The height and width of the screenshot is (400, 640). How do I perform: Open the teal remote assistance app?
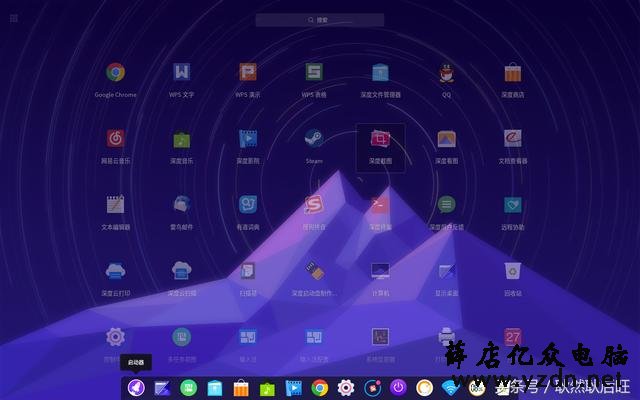click(x=513, y=205)
